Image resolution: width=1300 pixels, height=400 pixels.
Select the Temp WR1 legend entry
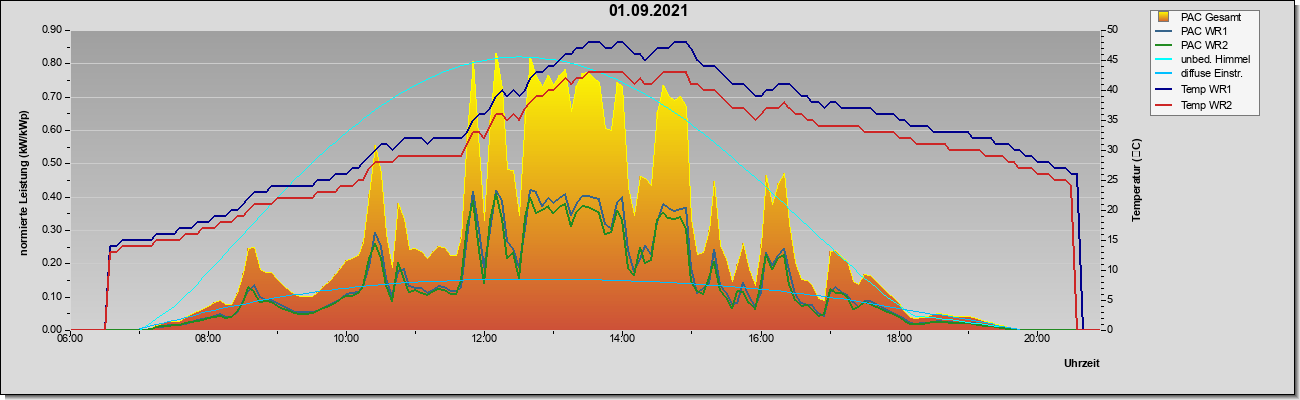(1198, 89)
